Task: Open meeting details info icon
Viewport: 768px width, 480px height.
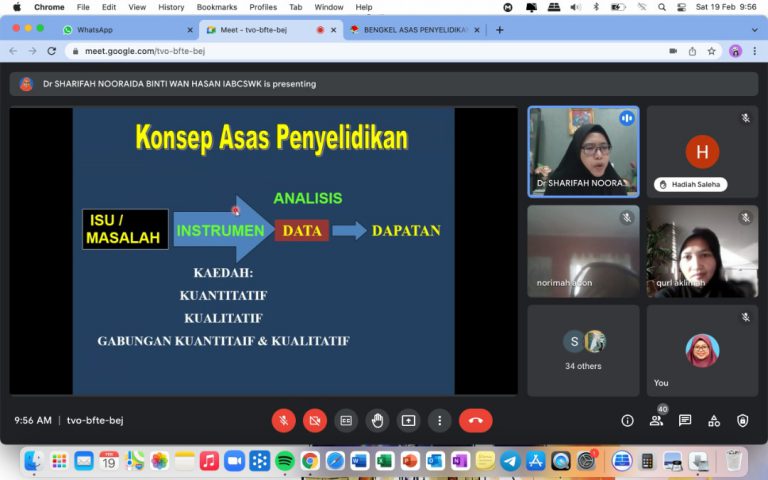Action: pyautogui.click(x=627, y=421)
